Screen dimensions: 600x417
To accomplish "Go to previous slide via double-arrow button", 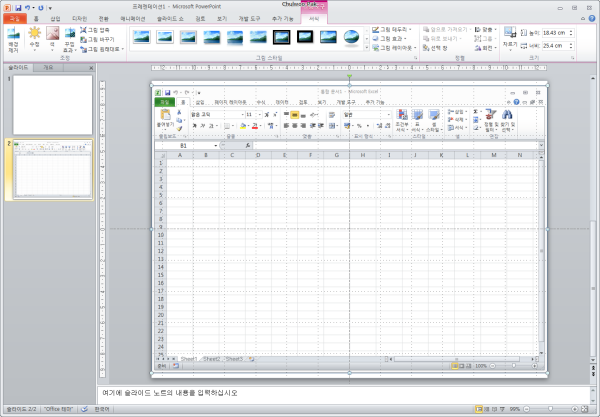I will [x=593, y=367].
